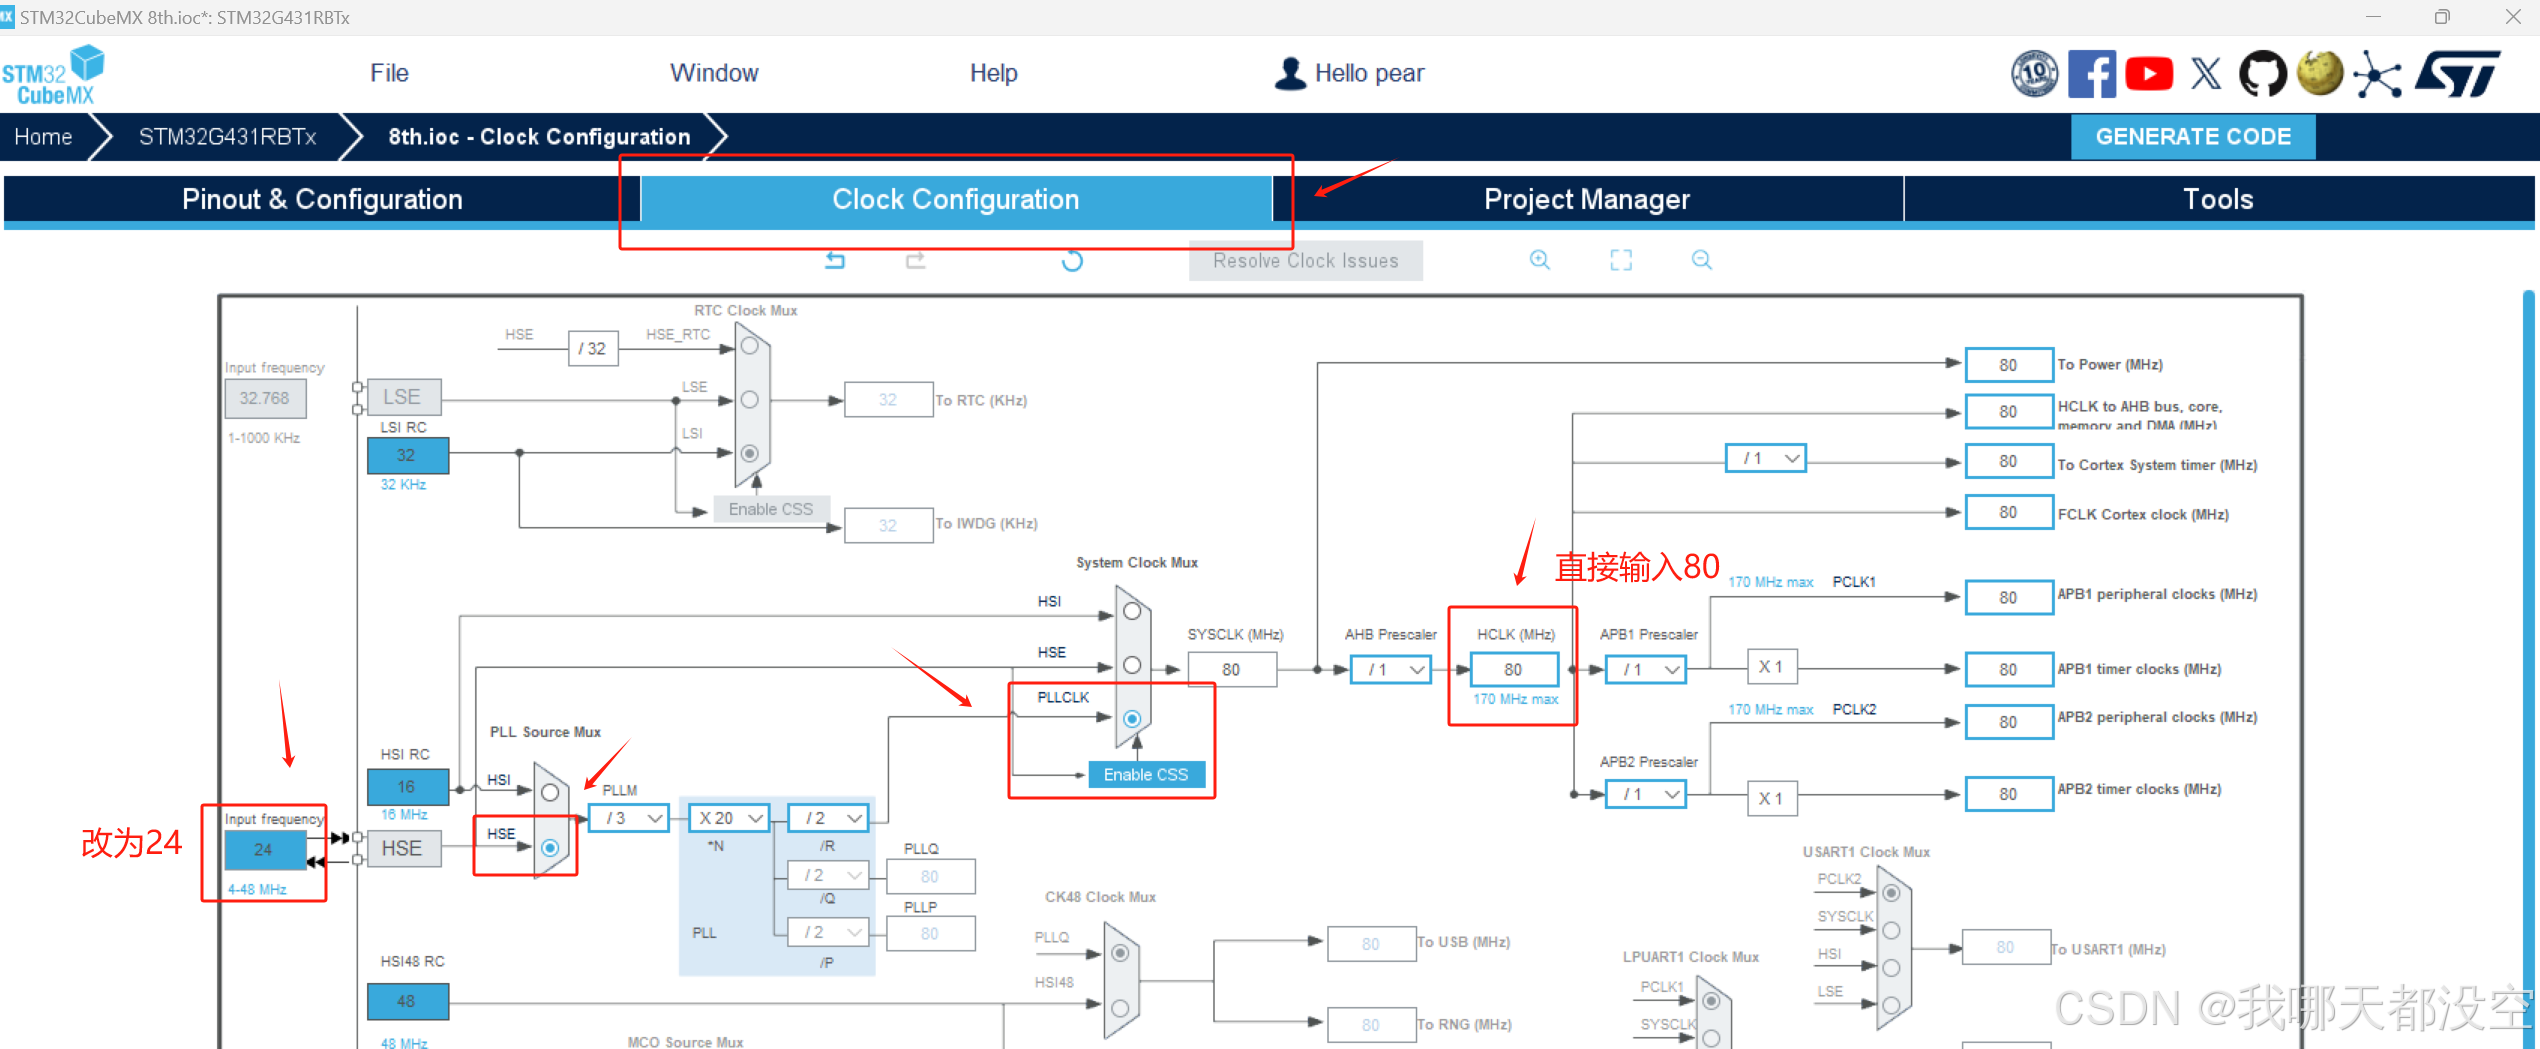Switch to Project Manager tab
This screenshot has height=1049, width=2540.
click(1587, 199)
